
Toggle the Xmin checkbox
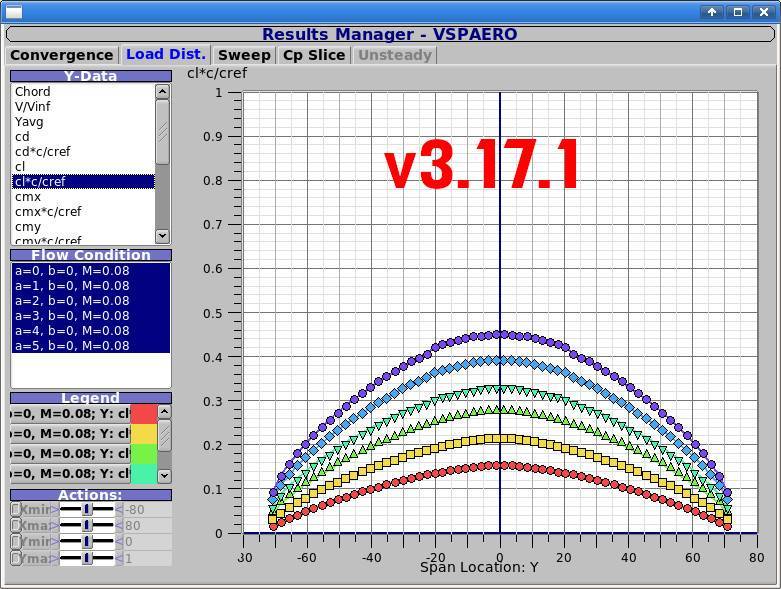[x=15, y=509]
